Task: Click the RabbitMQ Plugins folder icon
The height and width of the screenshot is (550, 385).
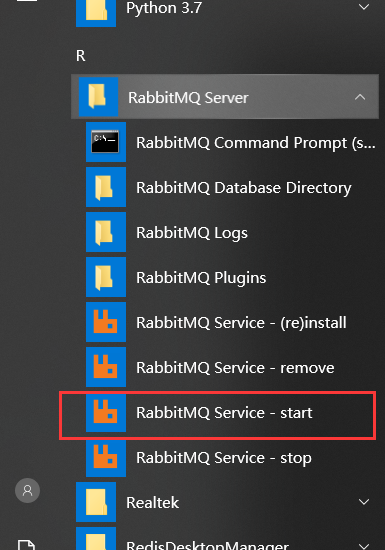Action: coord(106,277)
